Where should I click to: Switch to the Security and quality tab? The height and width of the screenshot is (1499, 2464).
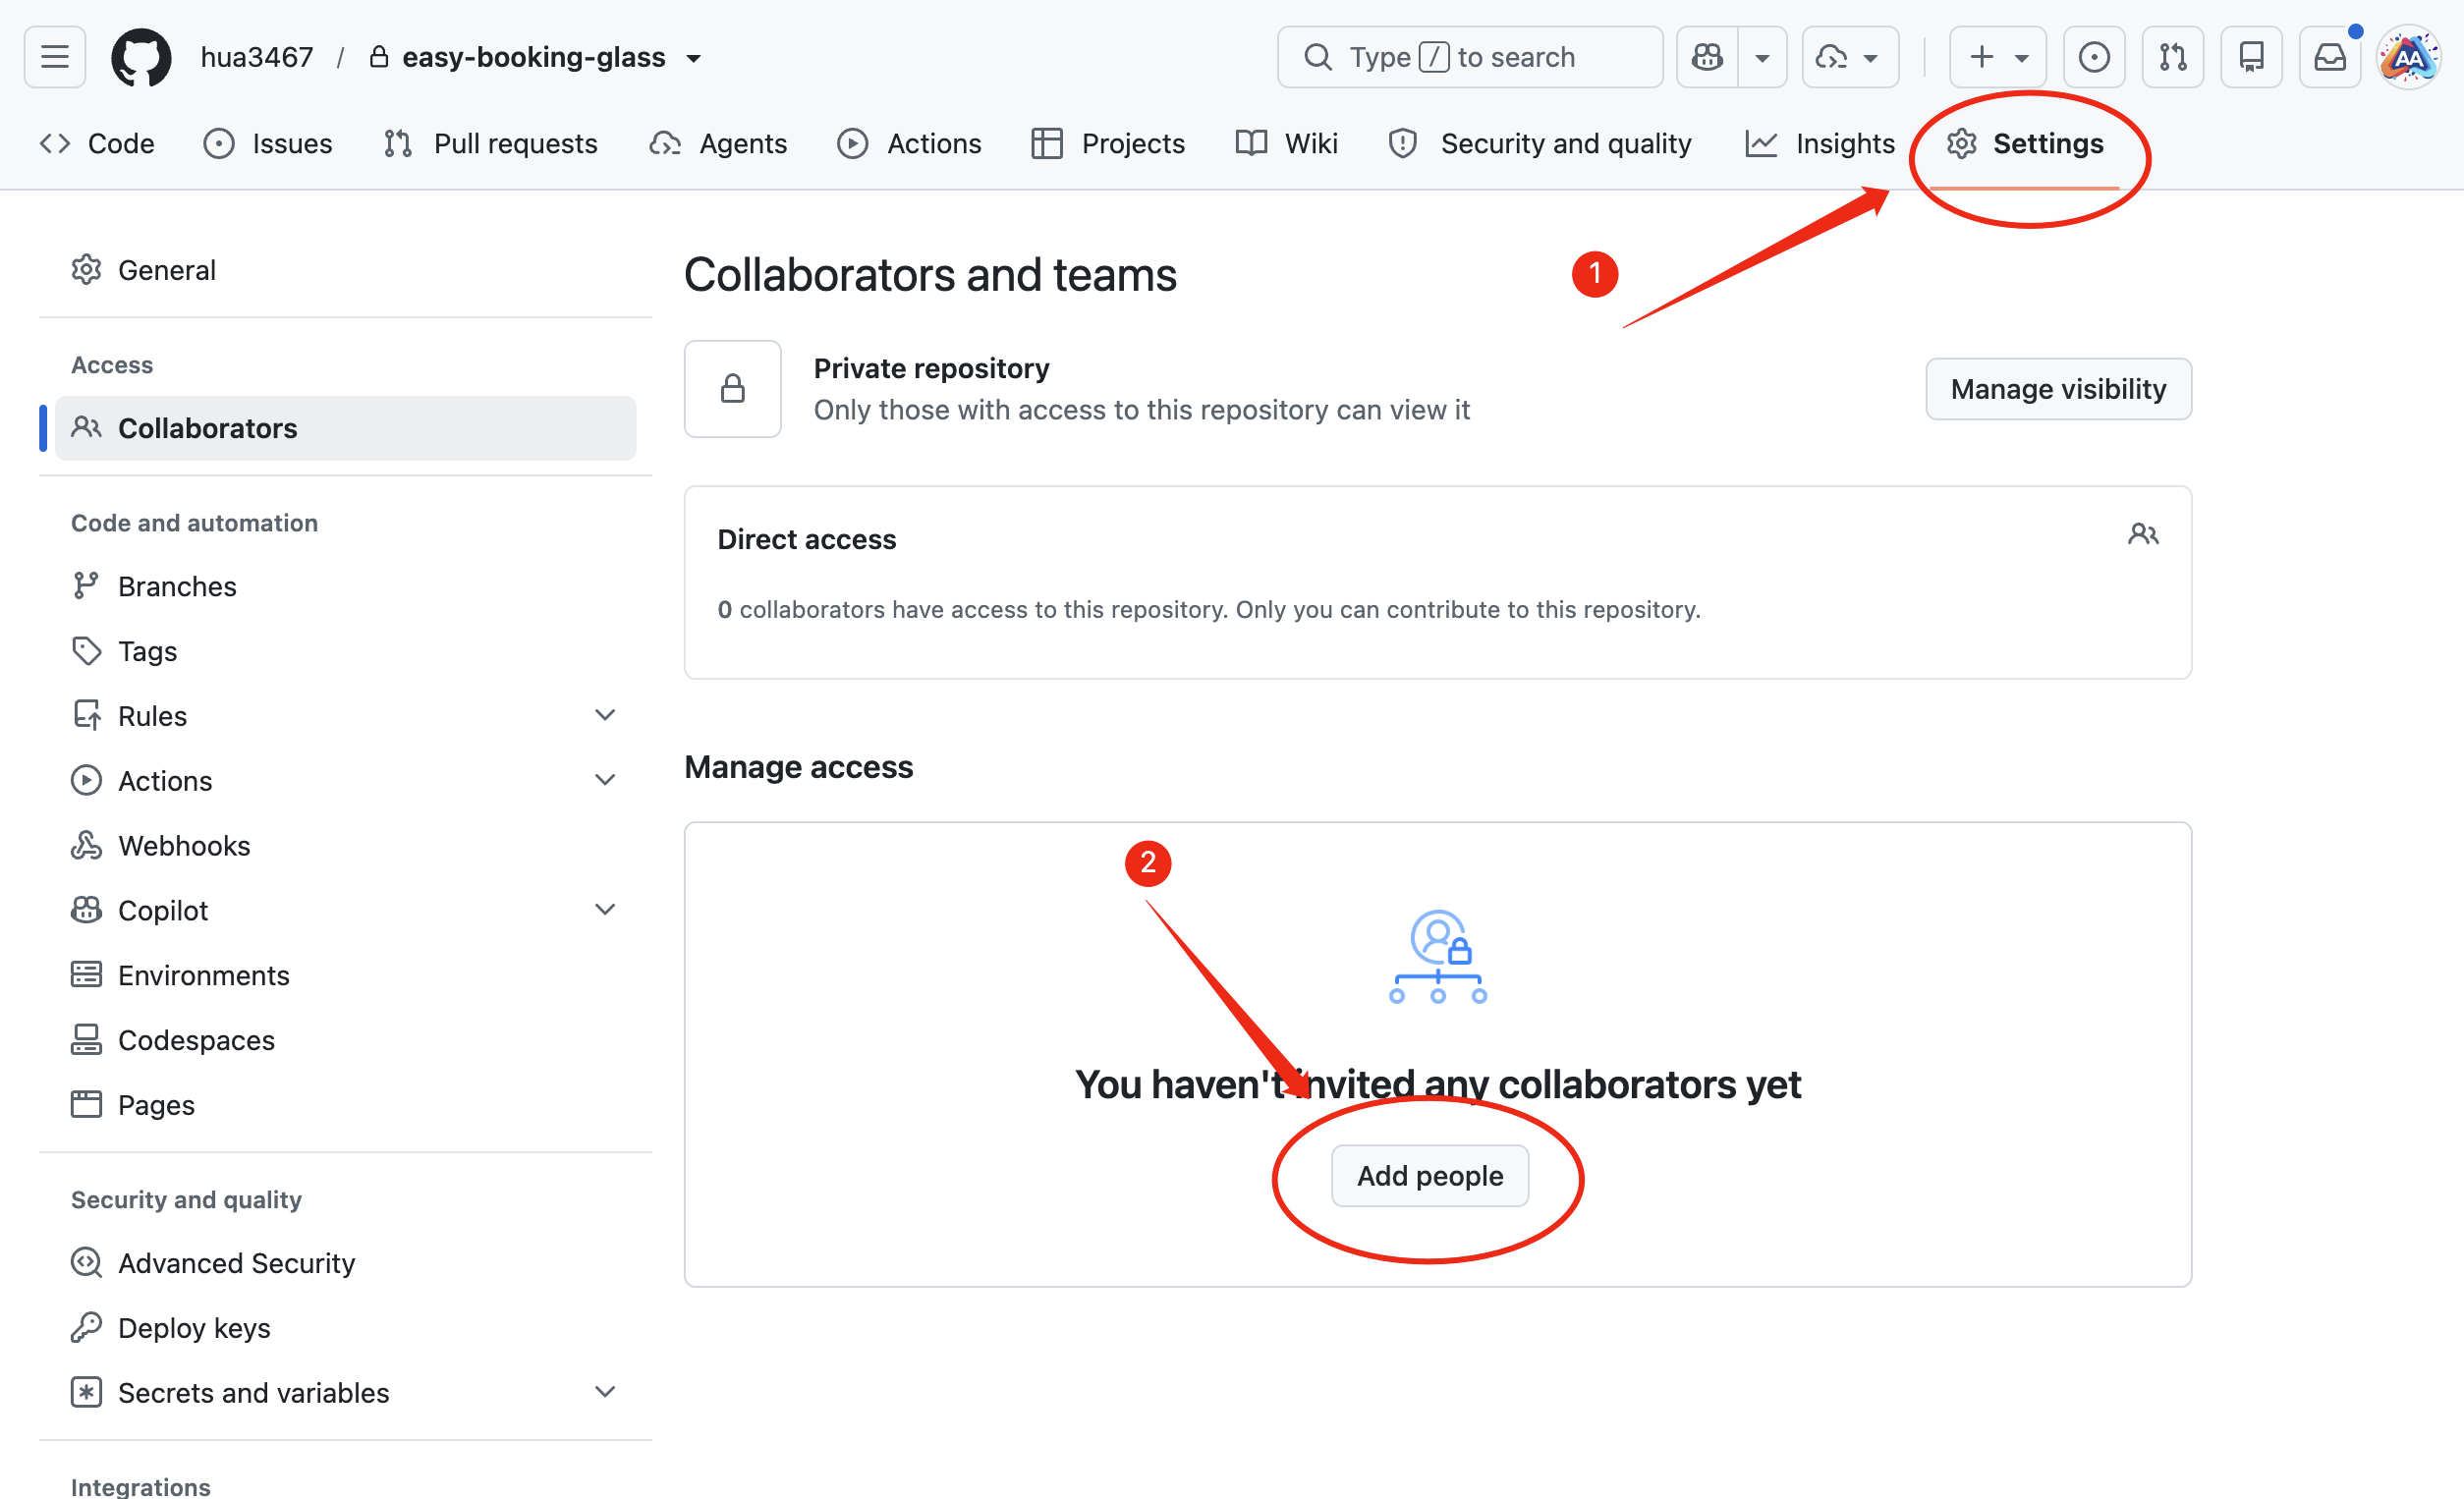(1540, 143)
